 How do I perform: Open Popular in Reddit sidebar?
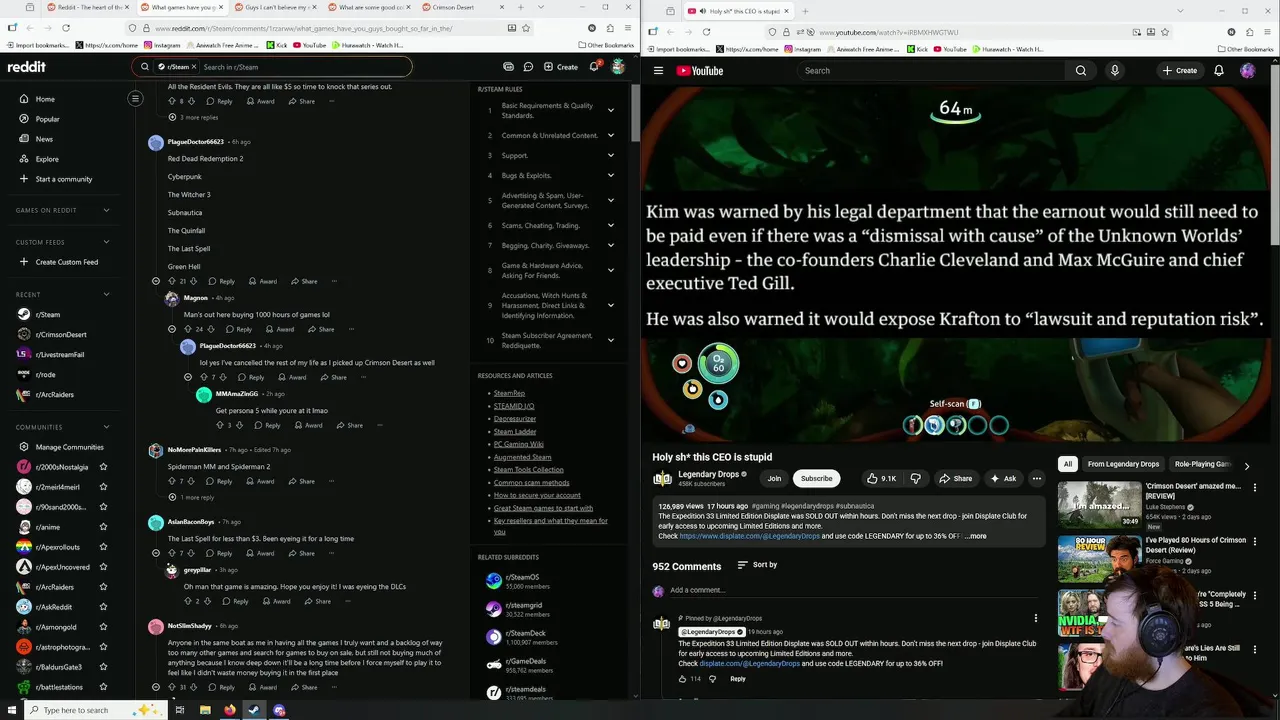pyautogui.click(x=47, y=119)
